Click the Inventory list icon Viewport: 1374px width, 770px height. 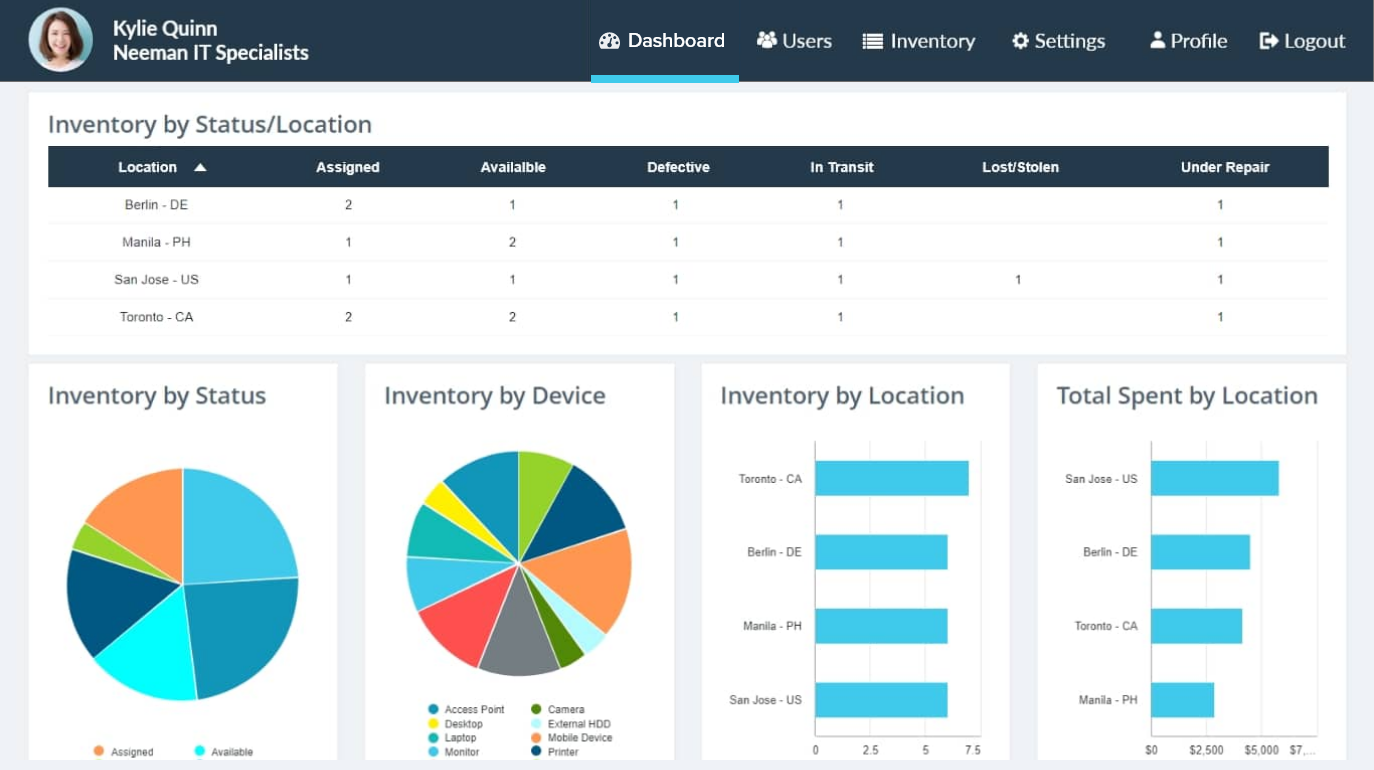871,40
